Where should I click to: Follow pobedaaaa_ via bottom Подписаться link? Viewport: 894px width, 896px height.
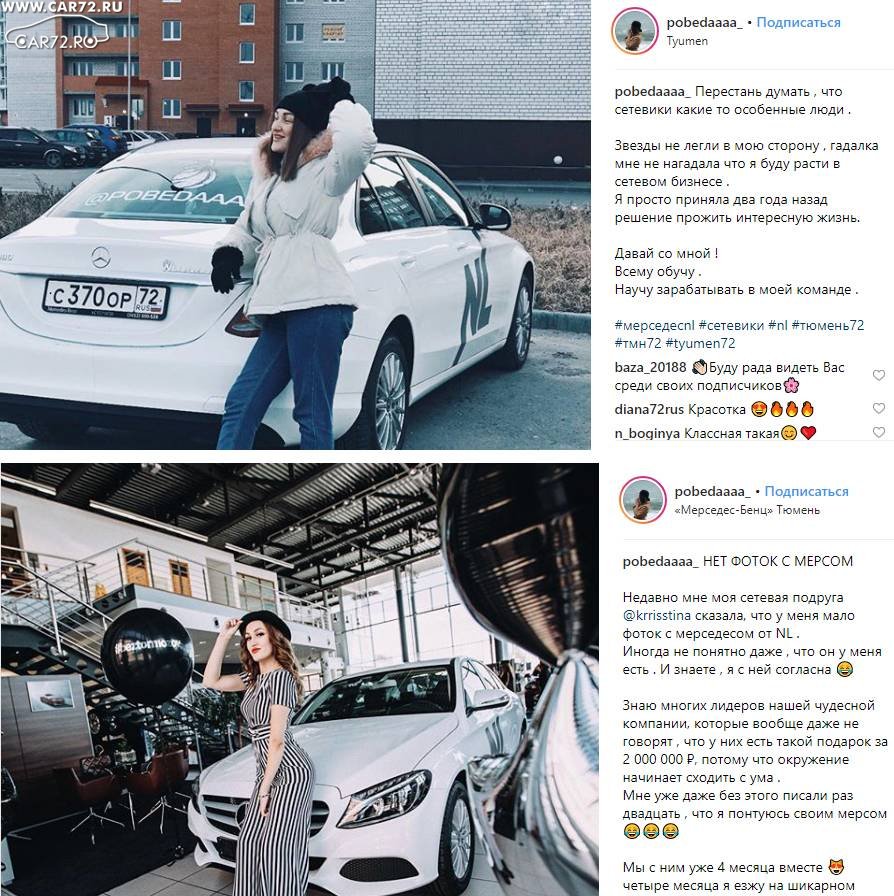coord(807,491)
